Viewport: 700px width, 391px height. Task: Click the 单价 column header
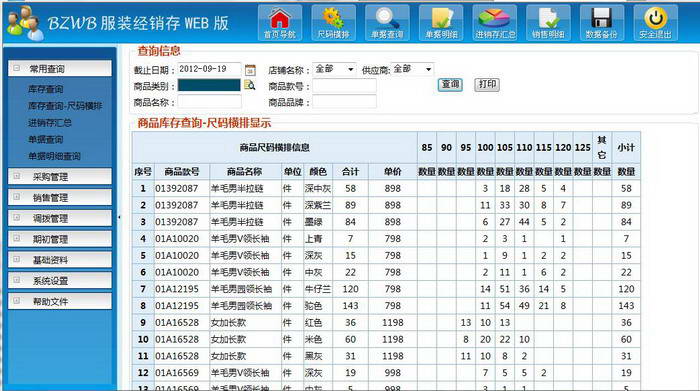(393, 171)
